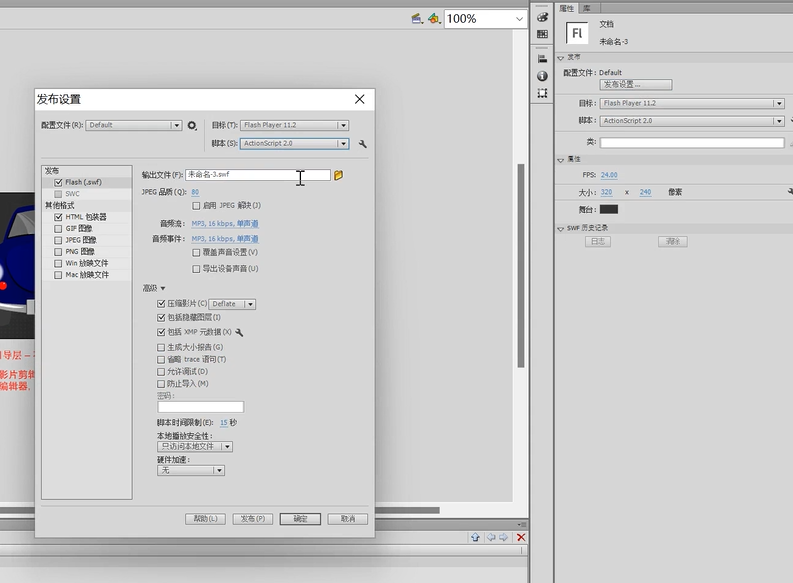This screenshot has width=793, height=583.
Task: Open hardware acceleration dropdown
Action: (191, 471)
